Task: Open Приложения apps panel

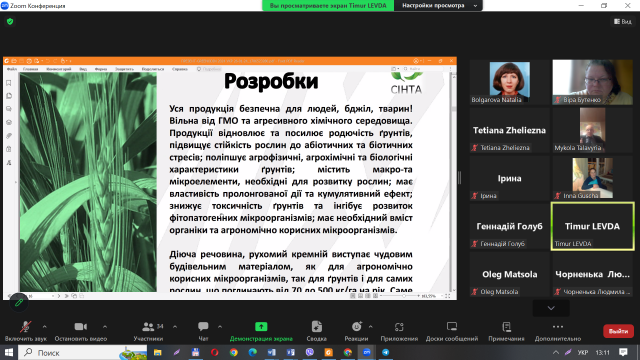Action: [399, 331]
